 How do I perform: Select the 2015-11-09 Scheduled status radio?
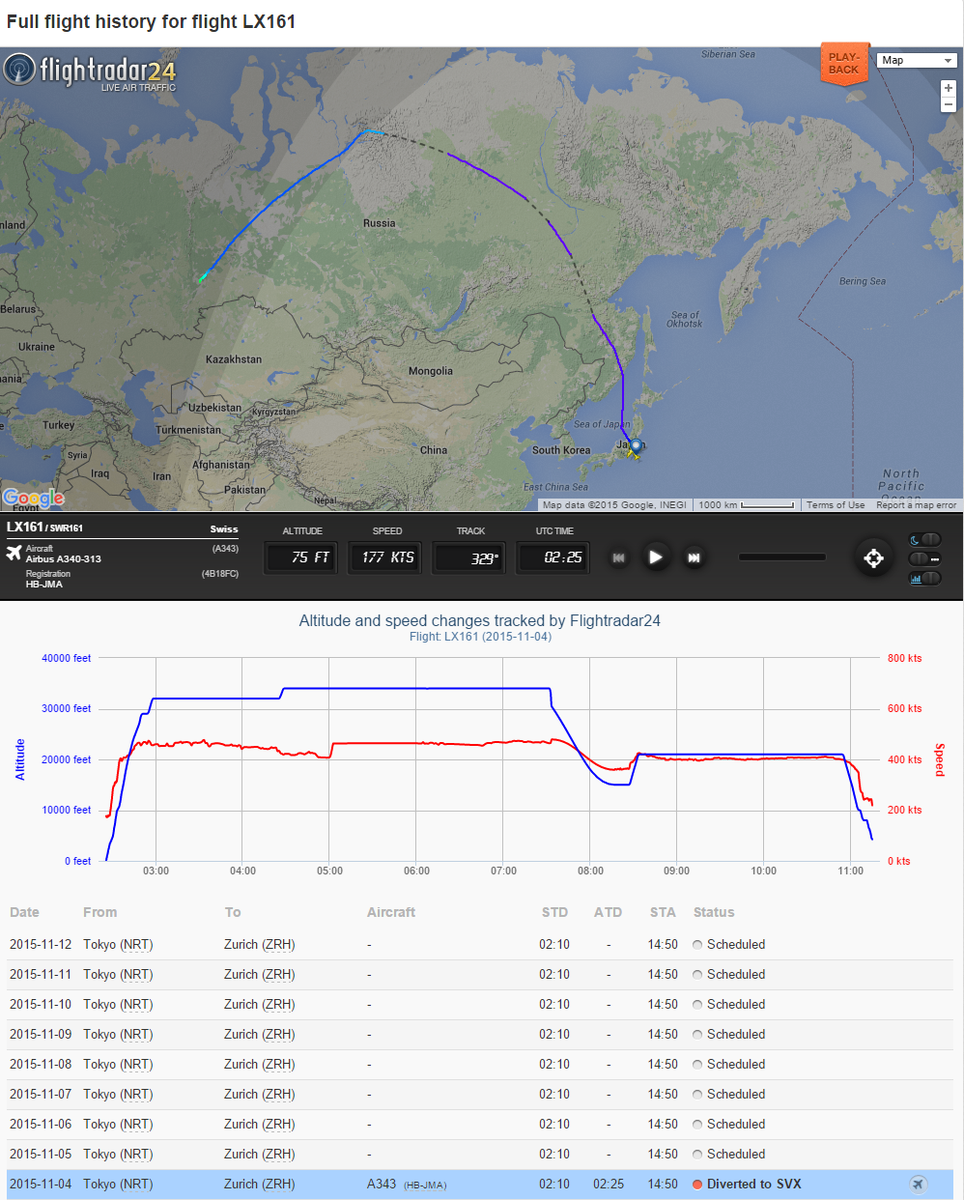coord(698,1035)
